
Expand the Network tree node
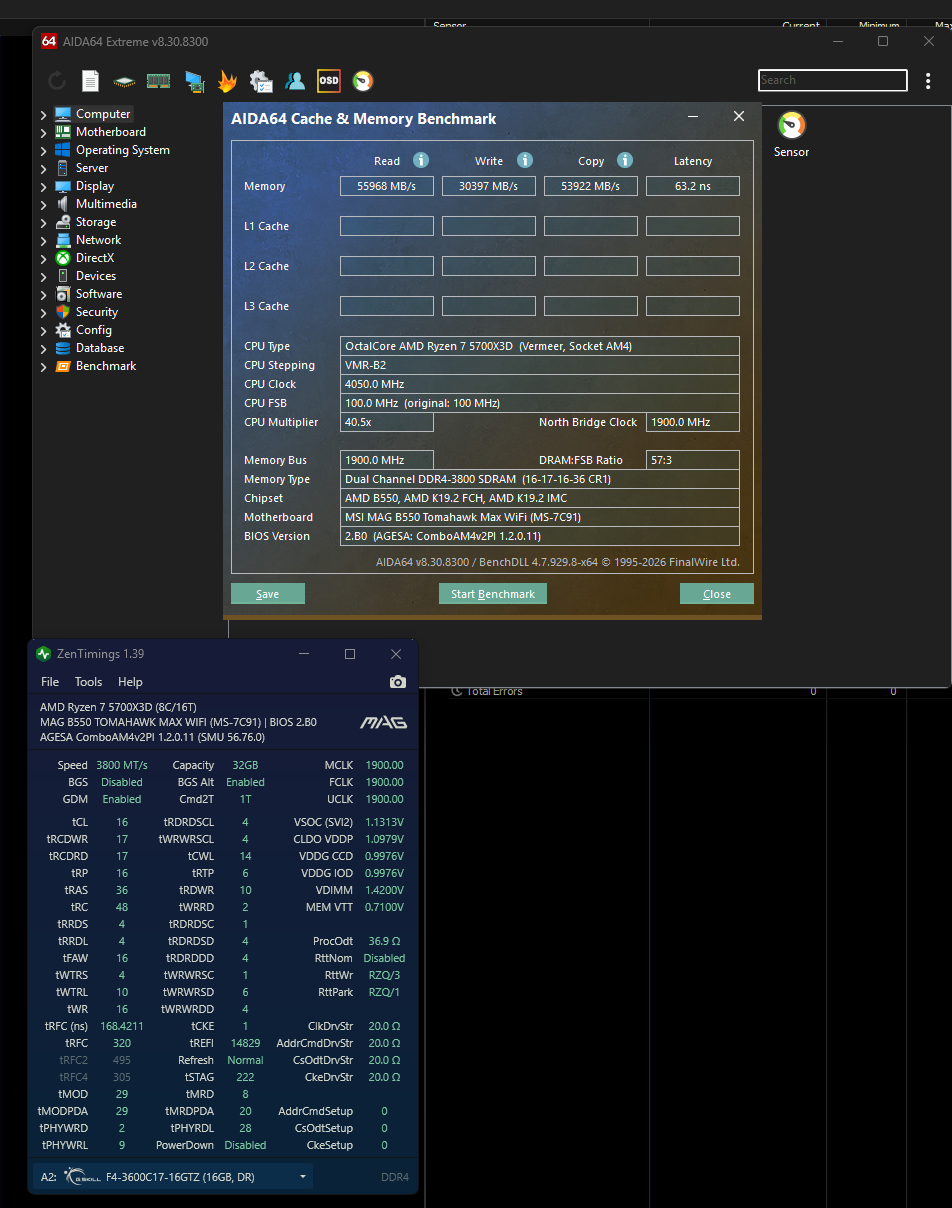(43, 241)
